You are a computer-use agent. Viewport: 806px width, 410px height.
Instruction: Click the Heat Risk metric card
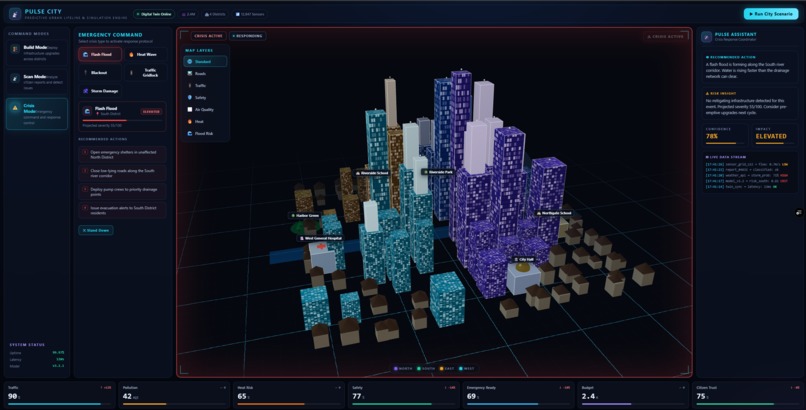(x=289, y=395)
